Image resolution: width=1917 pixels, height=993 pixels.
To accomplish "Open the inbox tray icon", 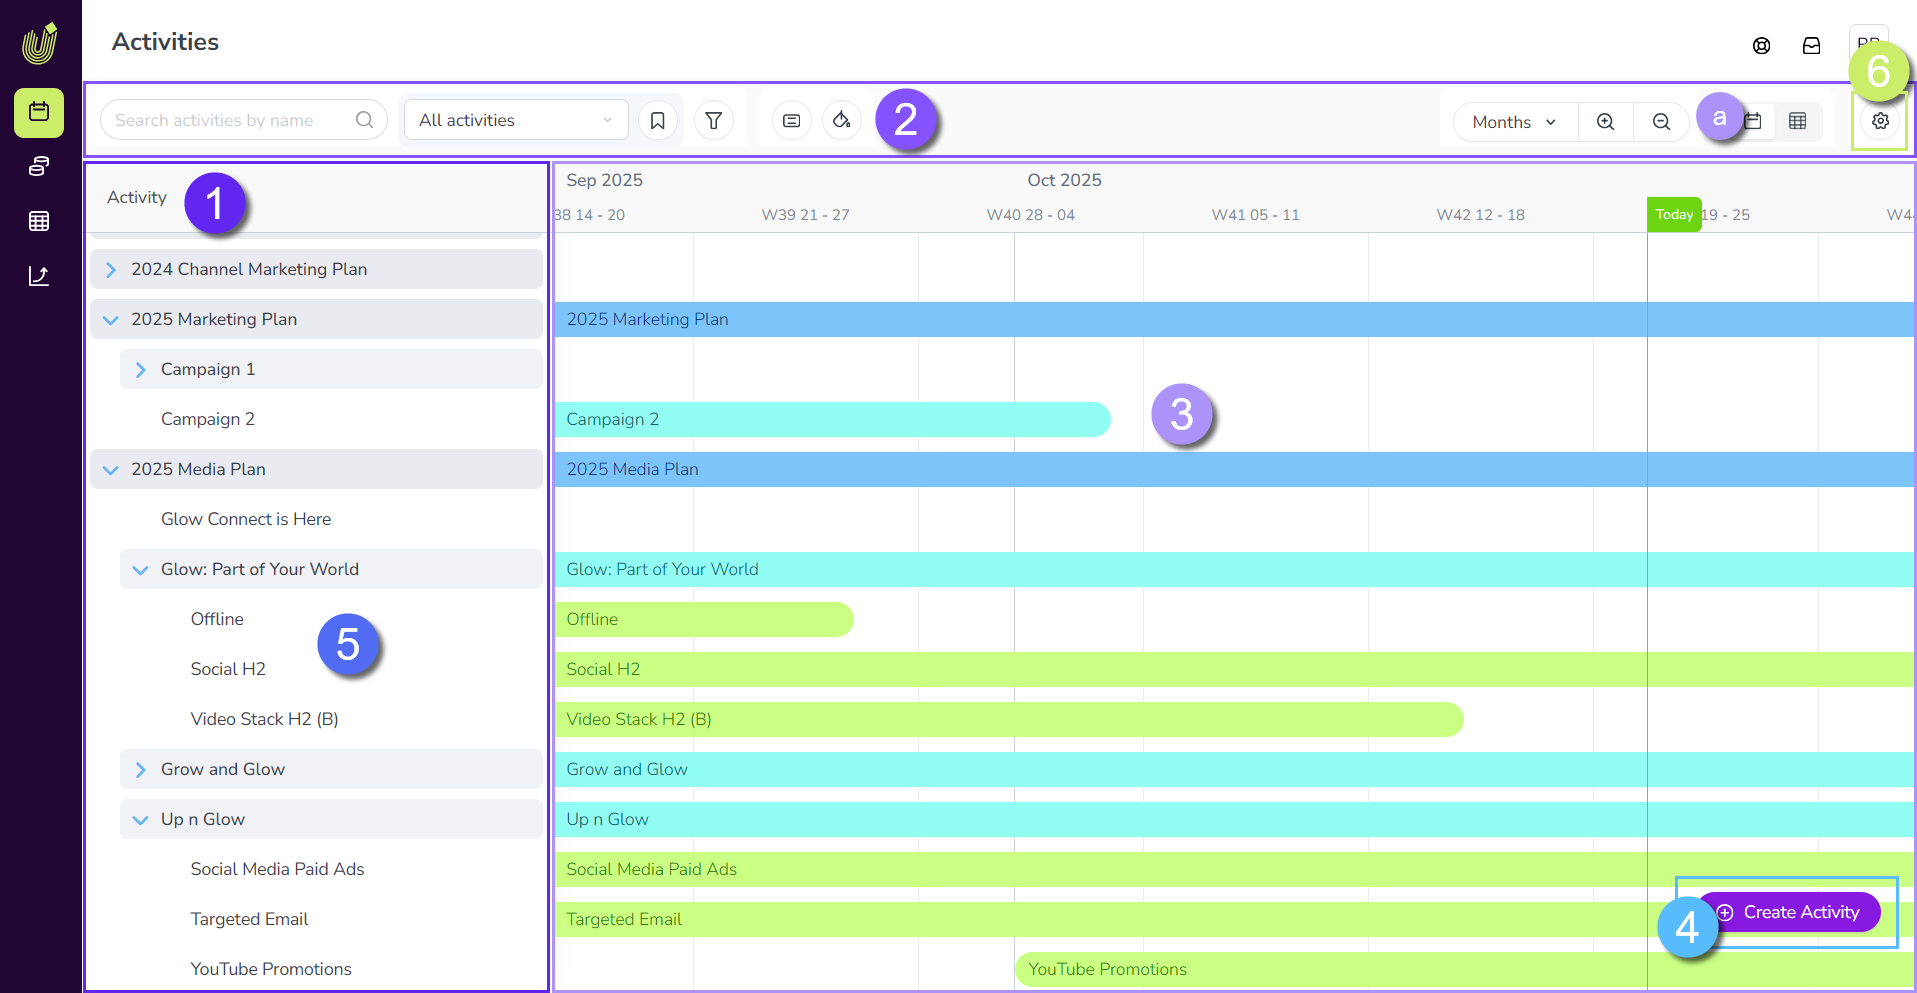I will click(1811, 46).
